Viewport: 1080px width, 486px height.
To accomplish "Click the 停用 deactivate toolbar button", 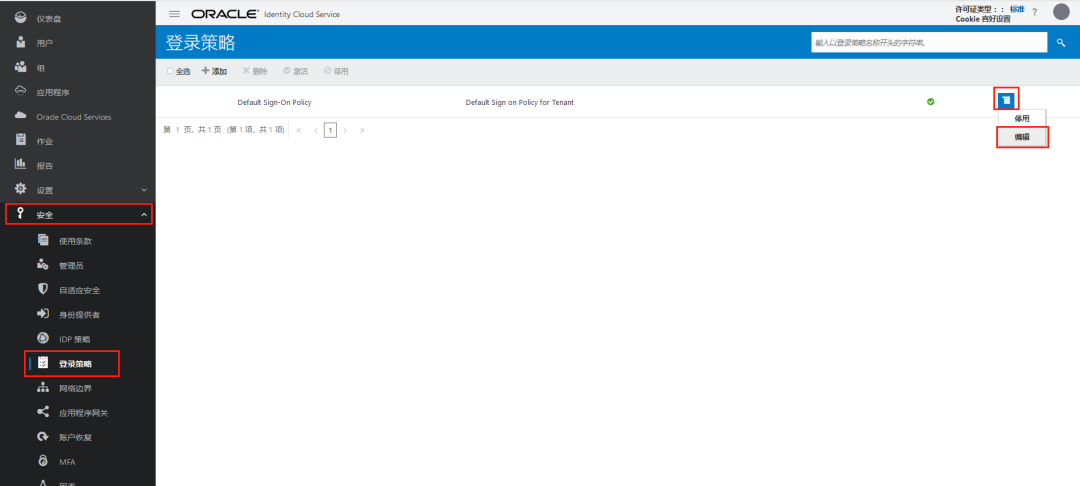I will point(336,72).
